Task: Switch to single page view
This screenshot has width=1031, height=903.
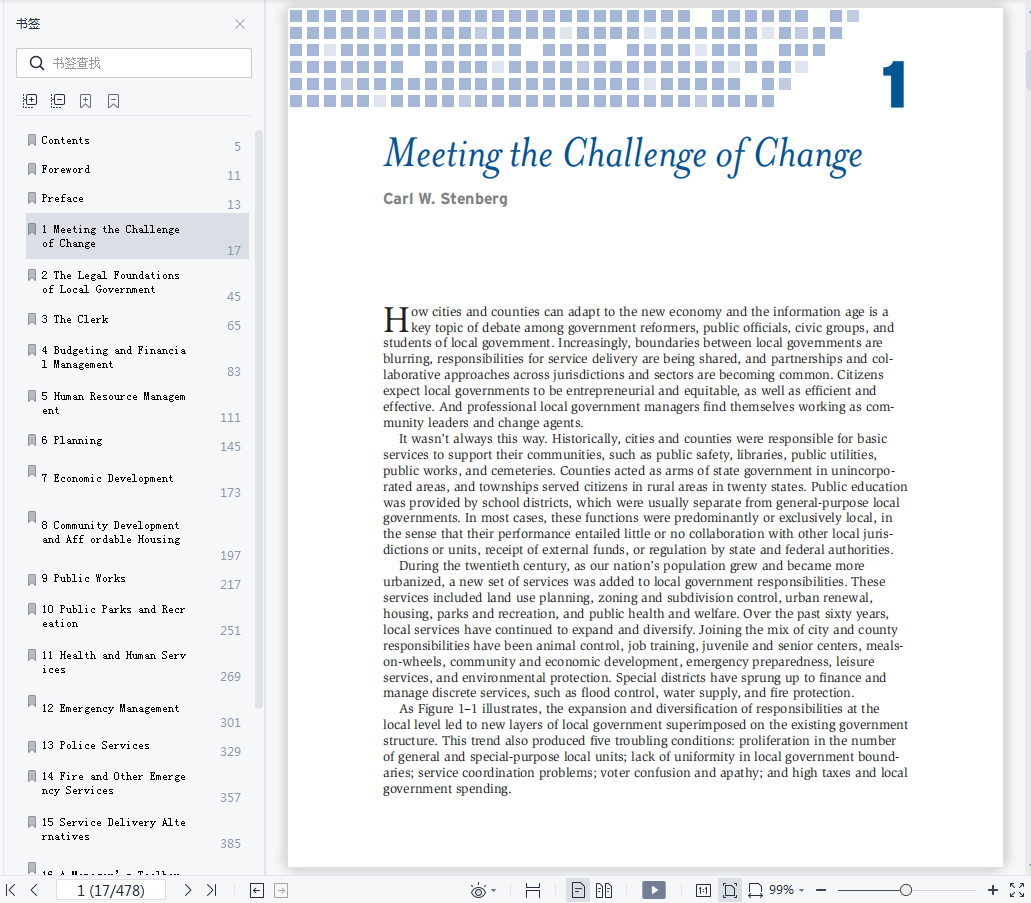Action: click(x=578, y=891)
